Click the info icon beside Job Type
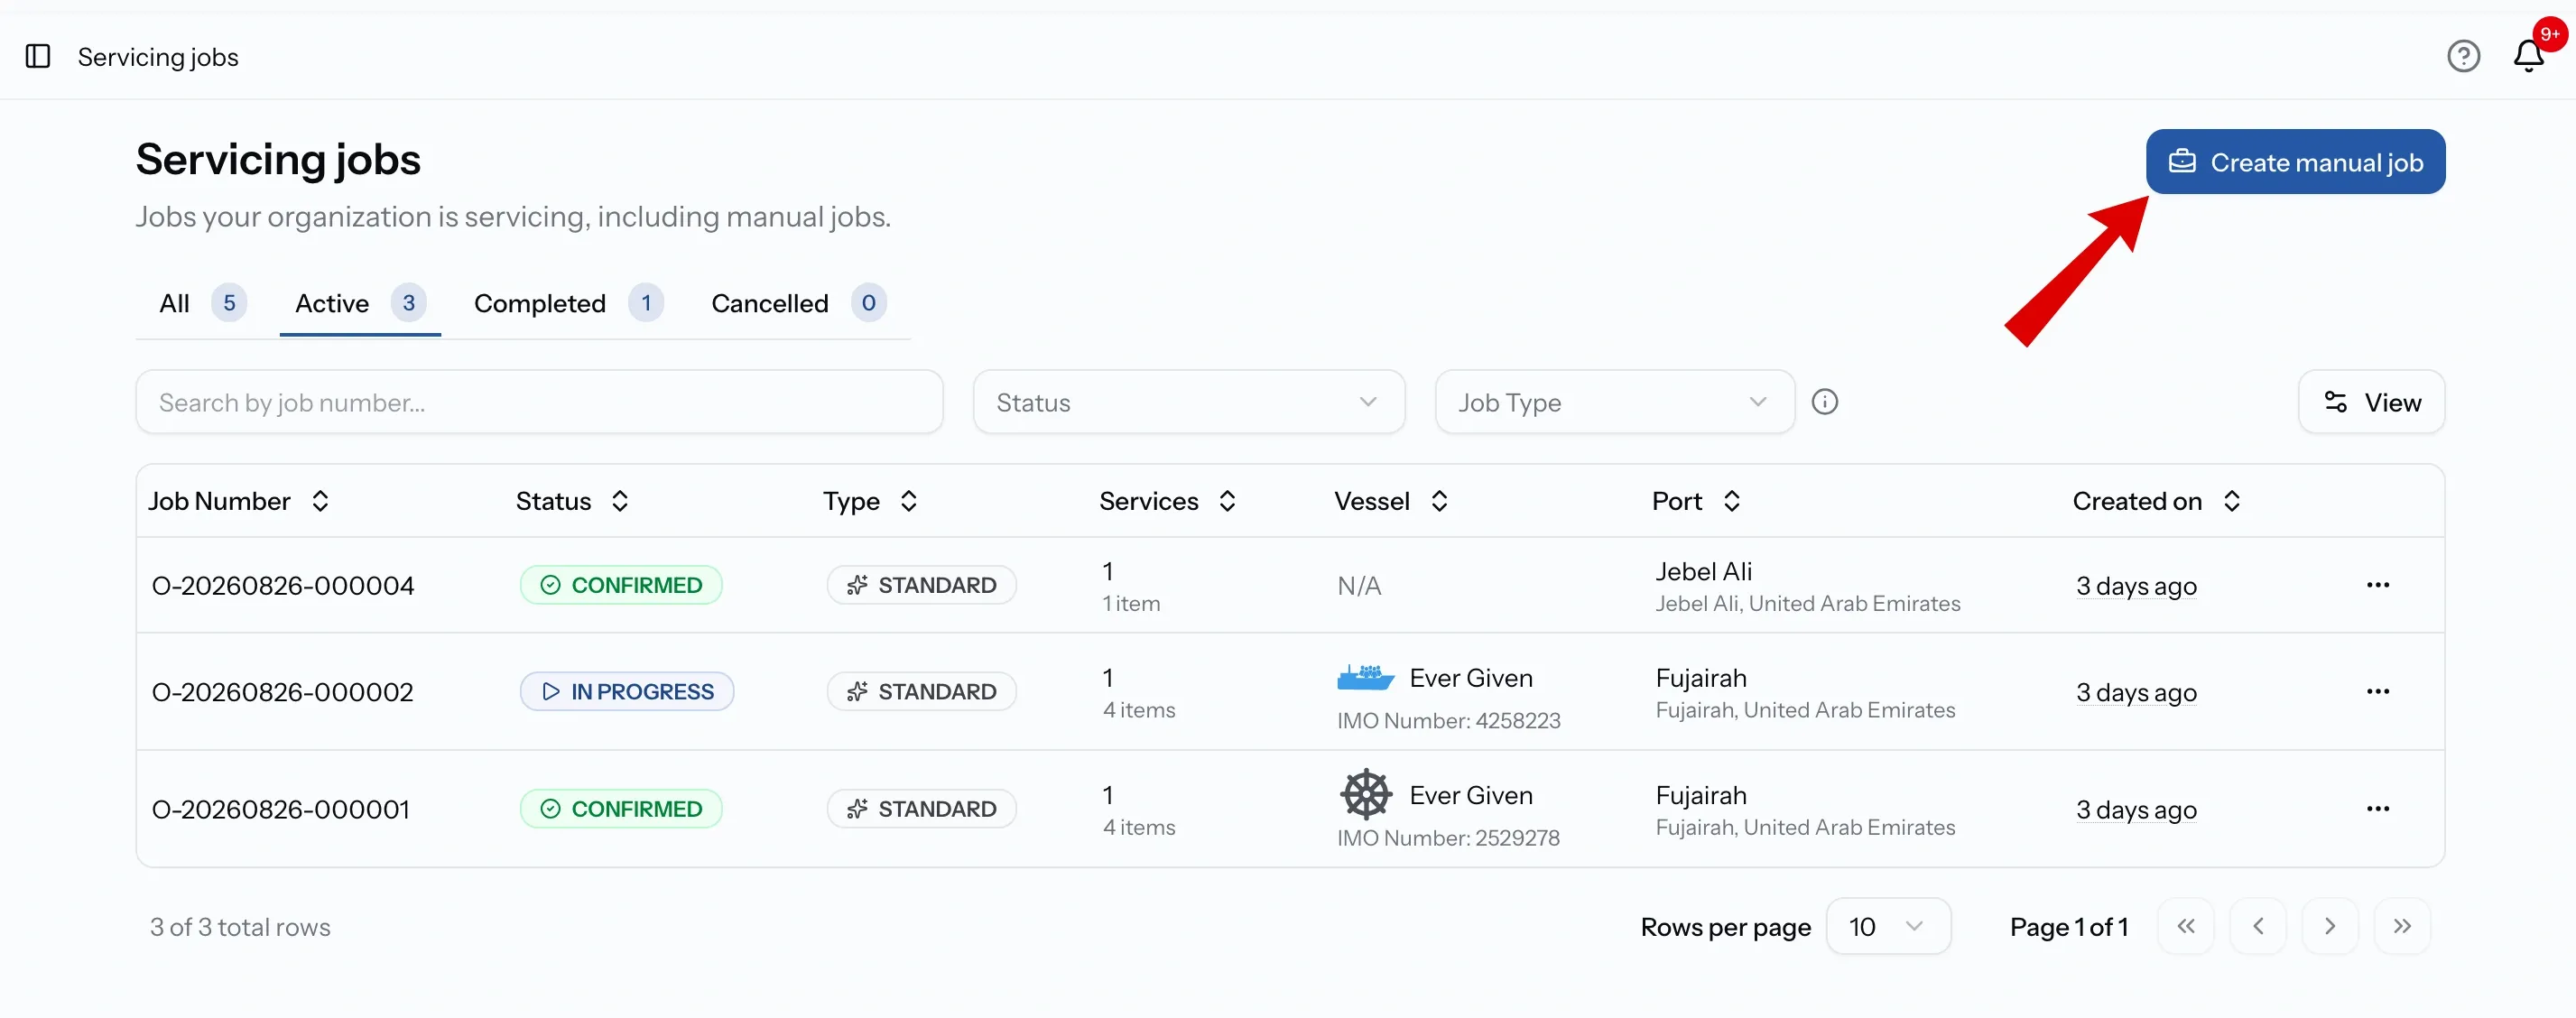This screenshot has width=2576, height=1018. coord(1824,402)
